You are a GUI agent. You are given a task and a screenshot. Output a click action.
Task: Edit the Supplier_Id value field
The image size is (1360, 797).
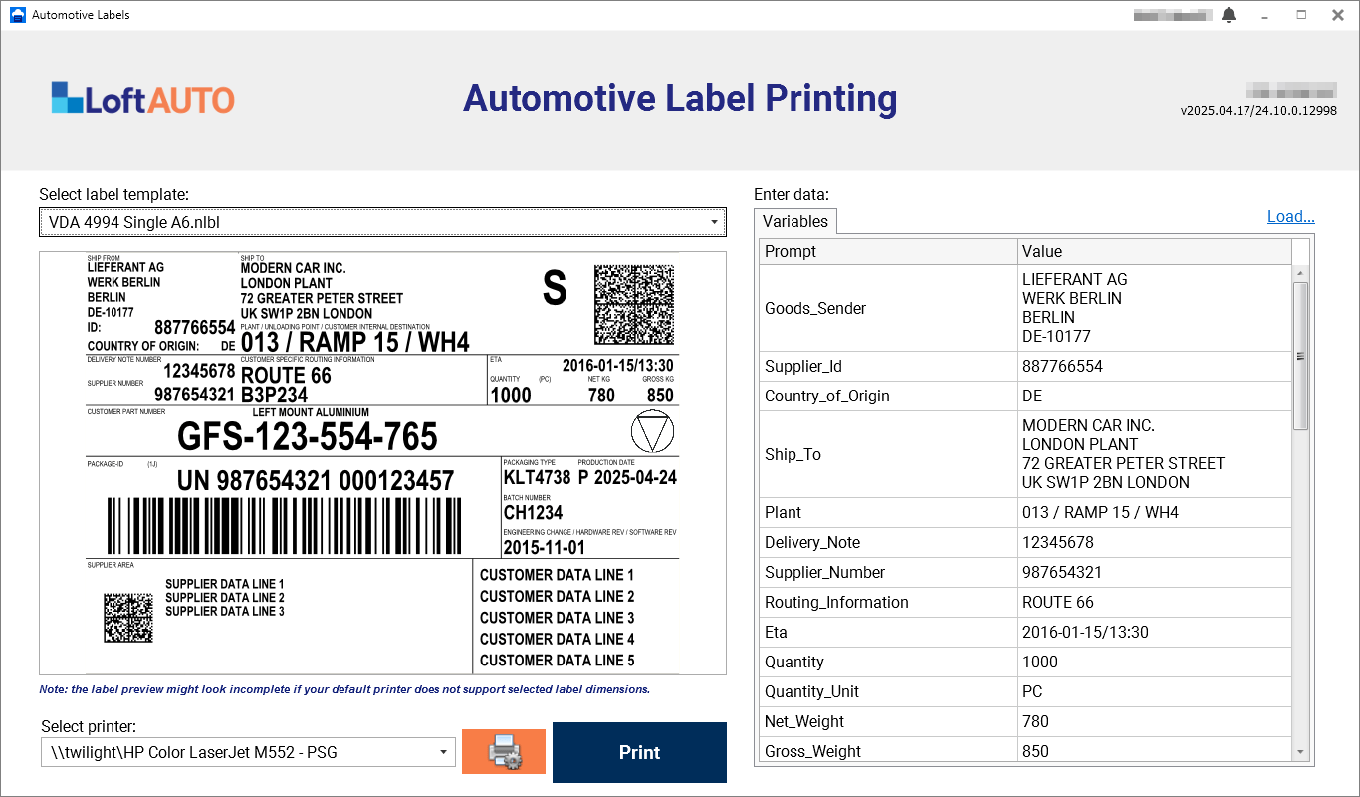click(1154, 366)
